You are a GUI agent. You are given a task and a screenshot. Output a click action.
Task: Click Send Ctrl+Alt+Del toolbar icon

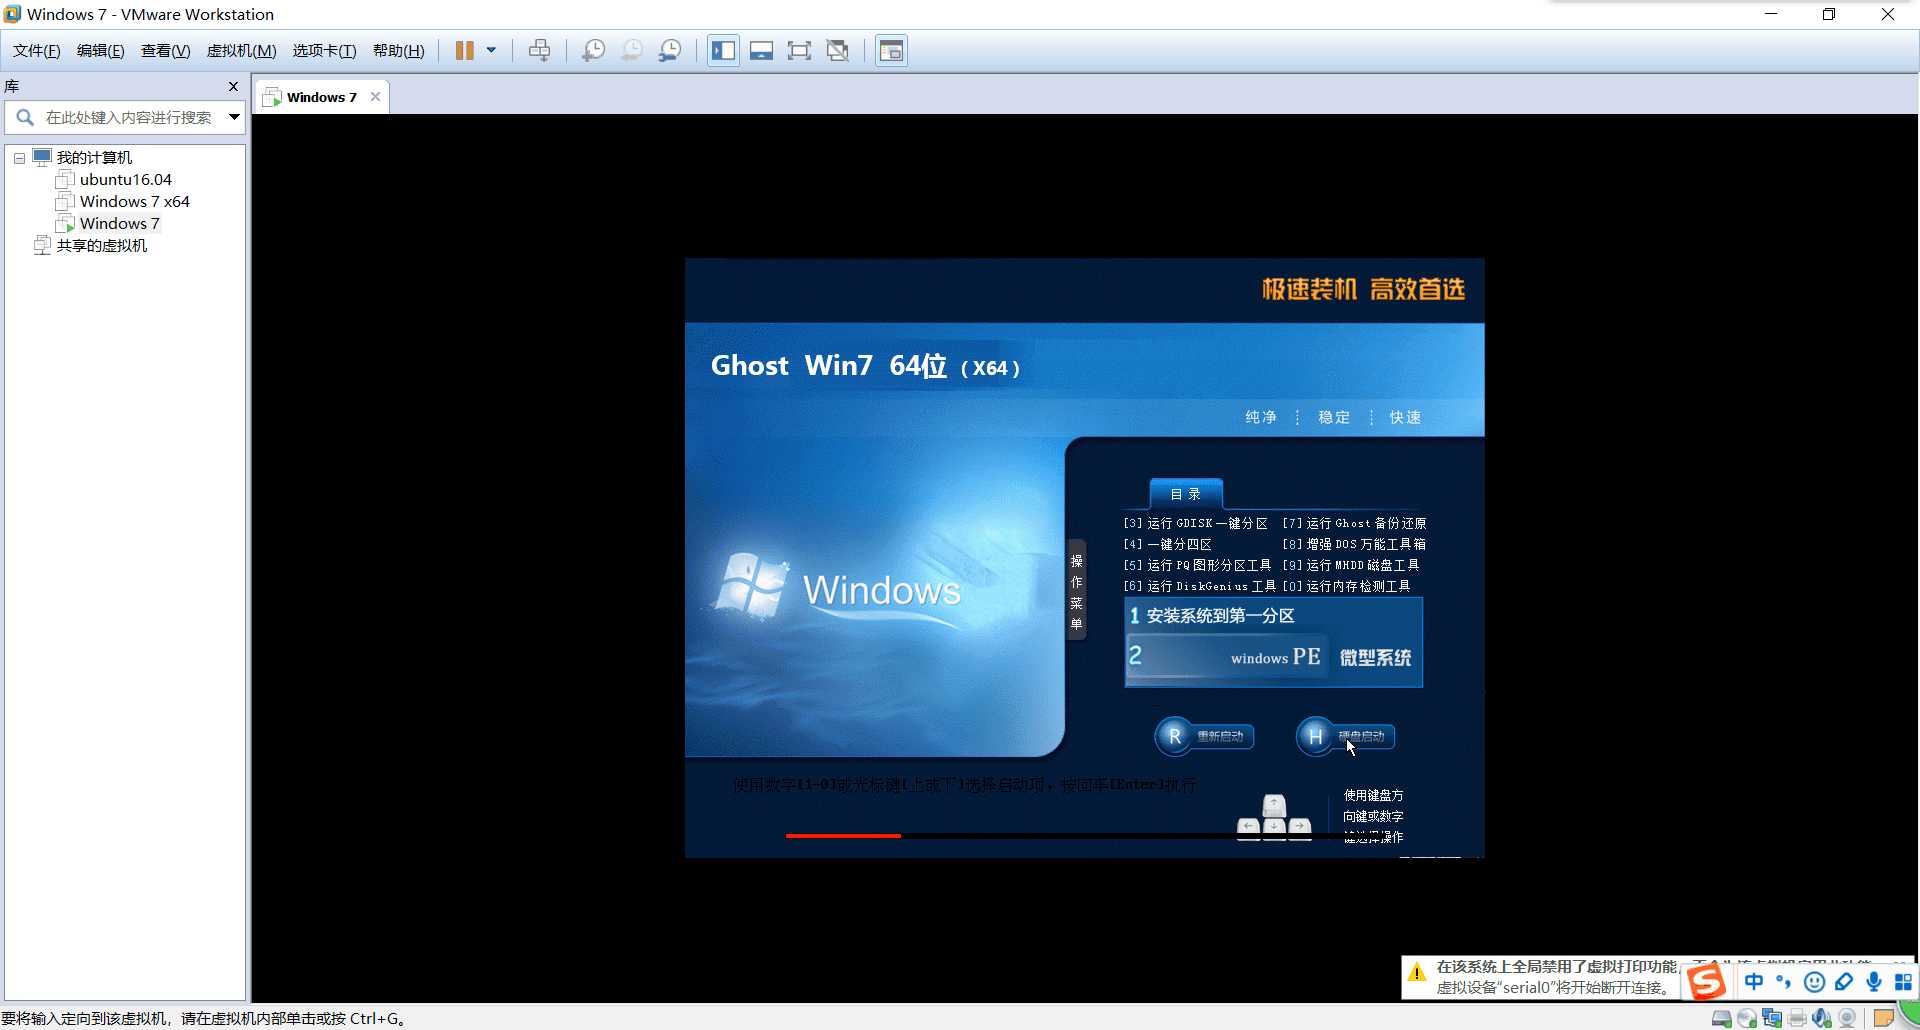coord(539,51)
